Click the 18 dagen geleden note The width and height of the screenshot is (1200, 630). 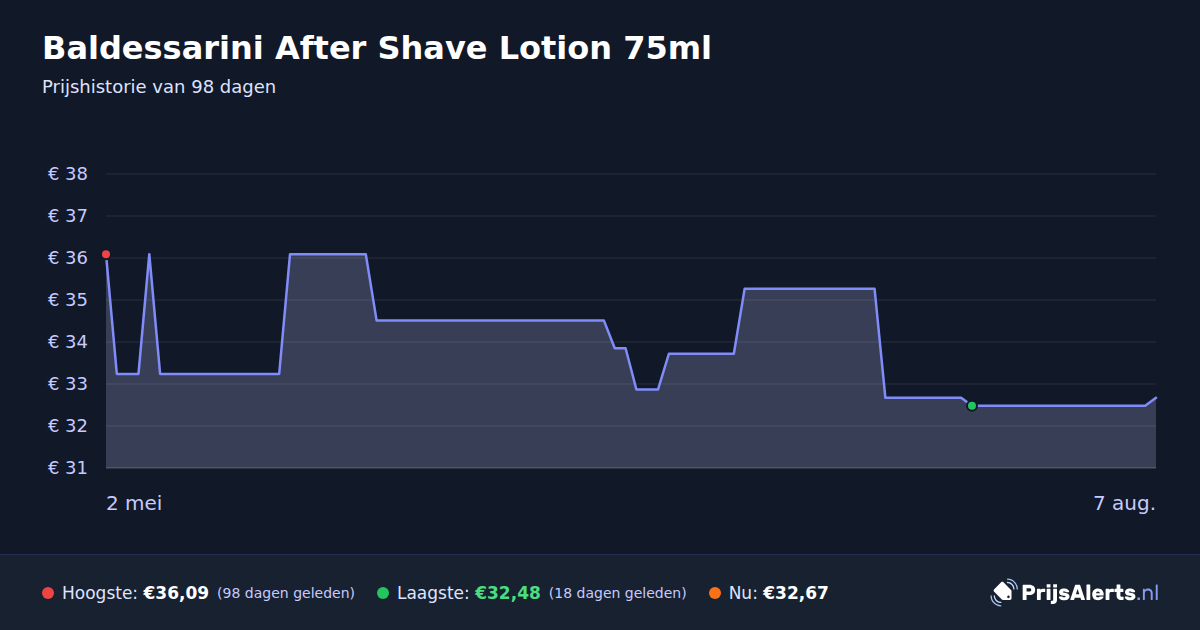coord(618,593)
